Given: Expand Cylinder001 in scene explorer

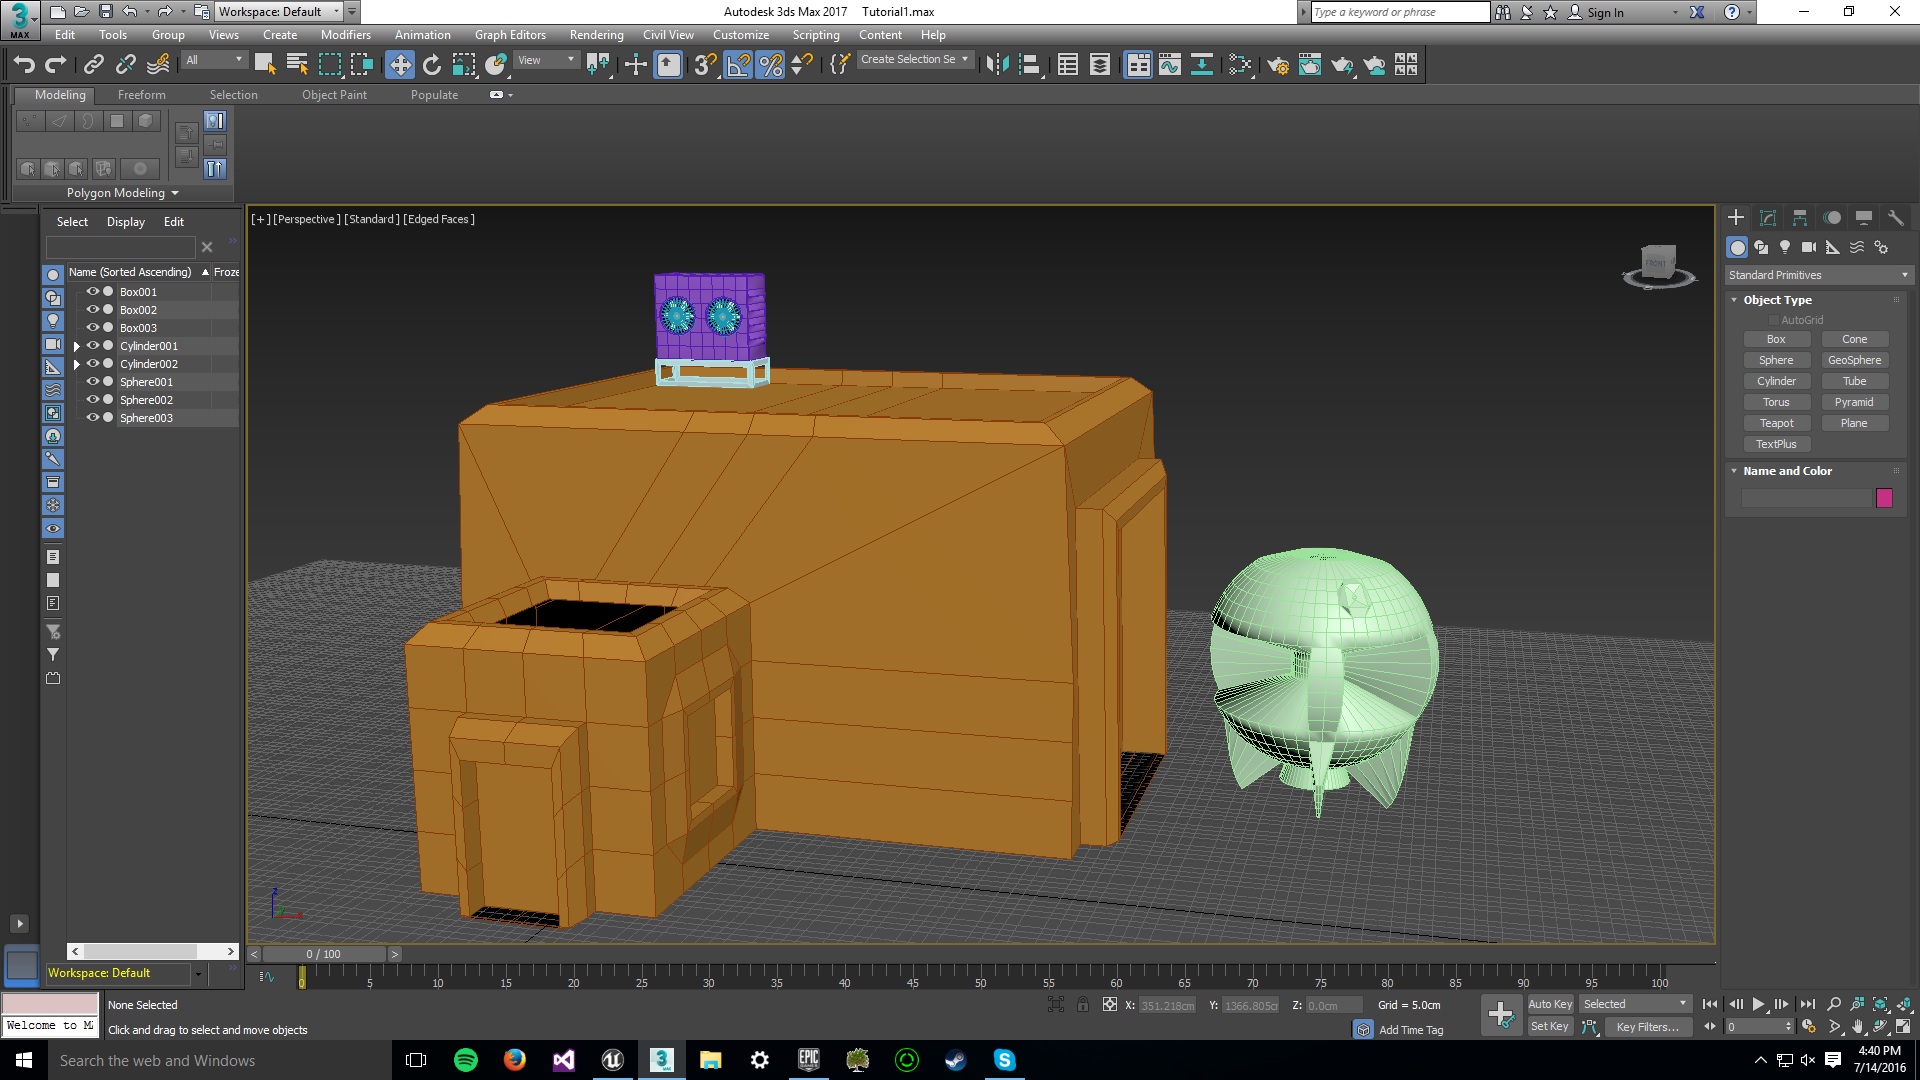Looking at the screenshot, I should coord(77,346).
